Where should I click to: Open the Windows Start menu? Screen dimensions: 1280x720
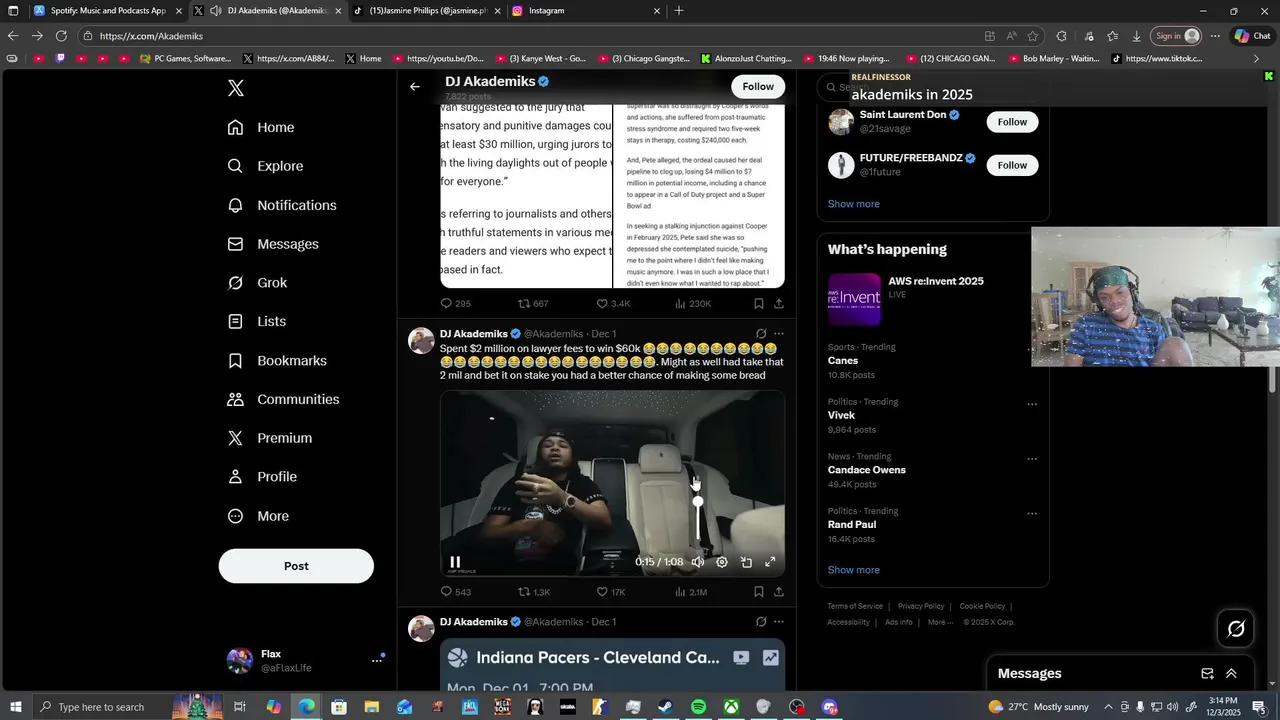point(15,707)
